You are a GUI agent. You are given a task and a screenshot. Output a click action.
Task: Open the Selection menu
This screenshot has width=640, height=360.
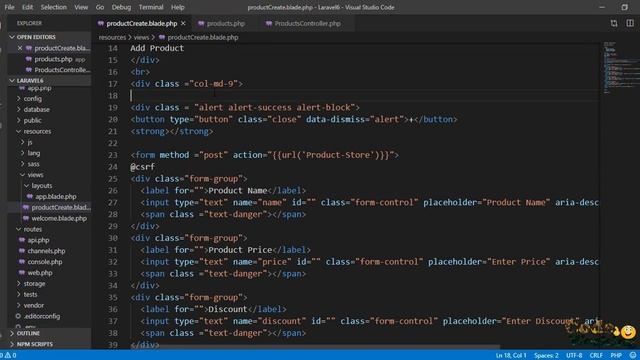(53, 7)
